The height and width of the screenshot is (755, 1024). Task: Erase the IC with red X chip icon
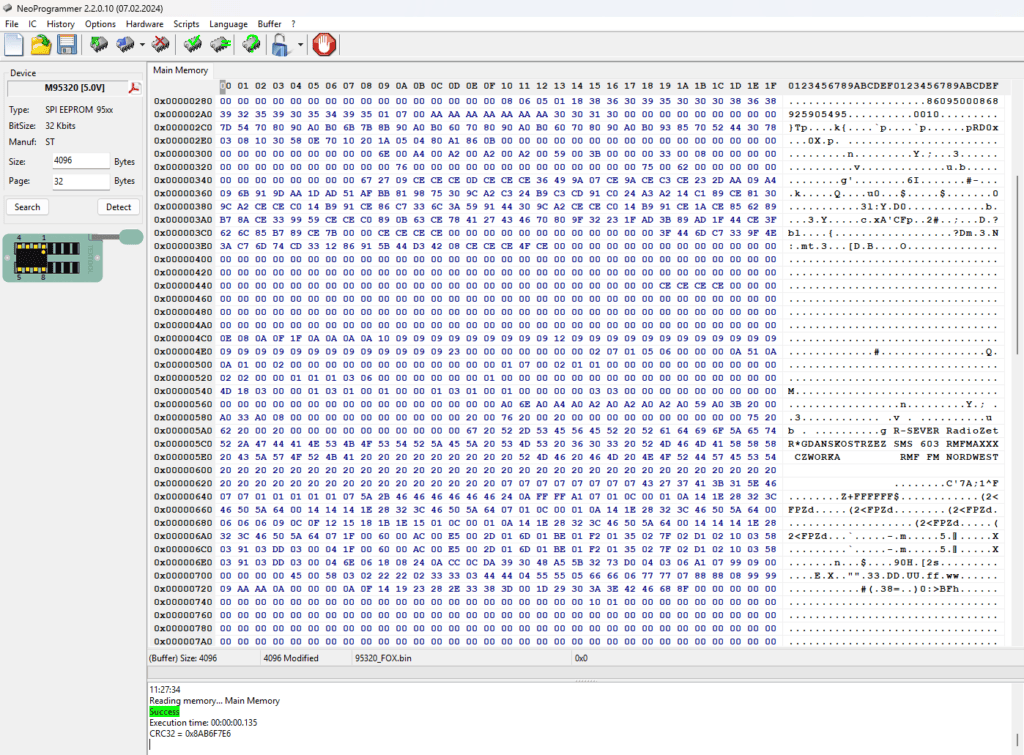click(x=159, y=44)
